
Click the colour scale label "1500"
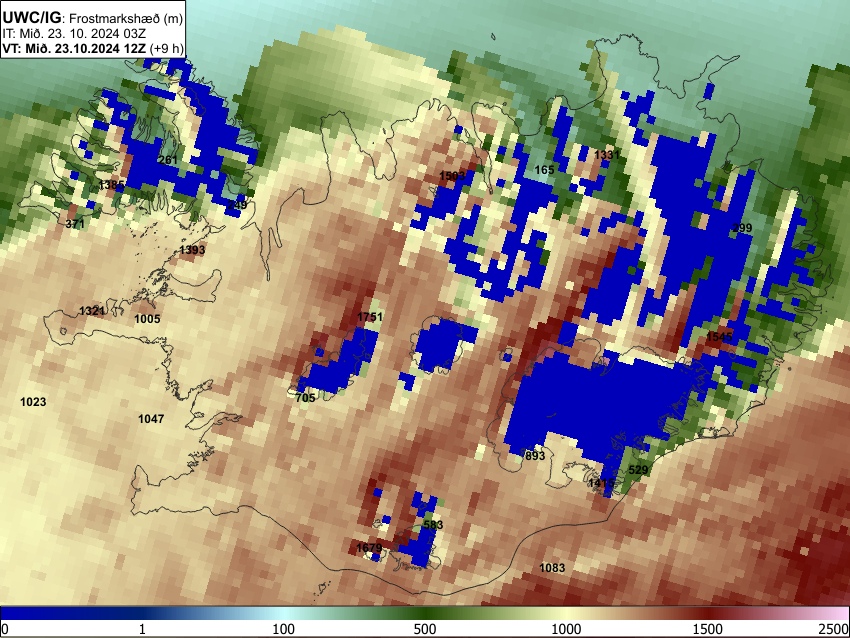(x=708, y=629)
